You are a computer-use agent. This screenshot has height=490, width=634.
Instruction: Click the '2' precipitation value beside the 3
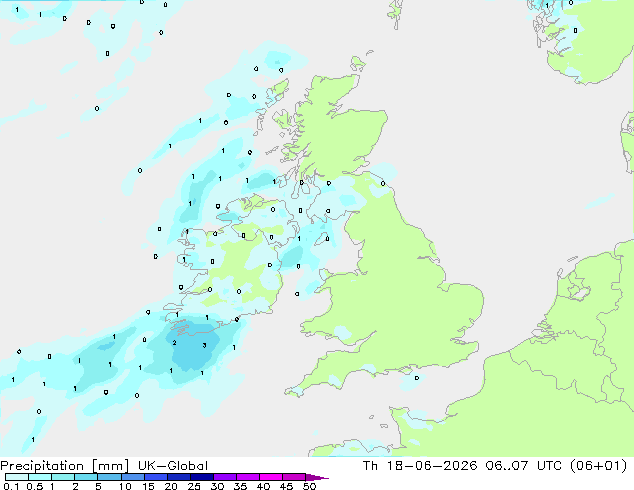174,343
